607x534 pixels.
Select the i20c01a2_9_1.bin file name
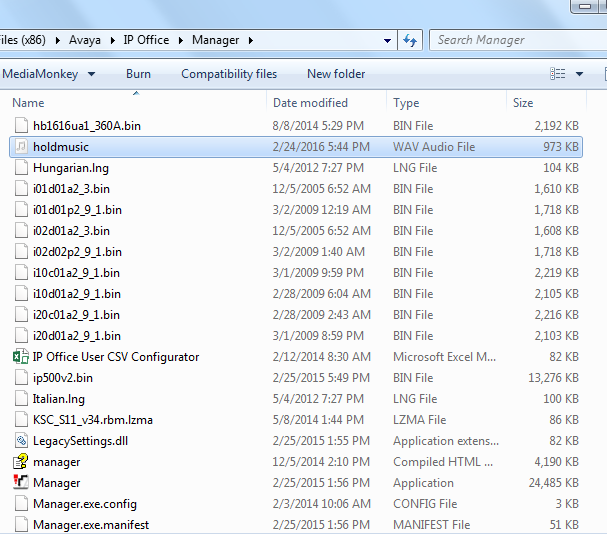[76, 314]
